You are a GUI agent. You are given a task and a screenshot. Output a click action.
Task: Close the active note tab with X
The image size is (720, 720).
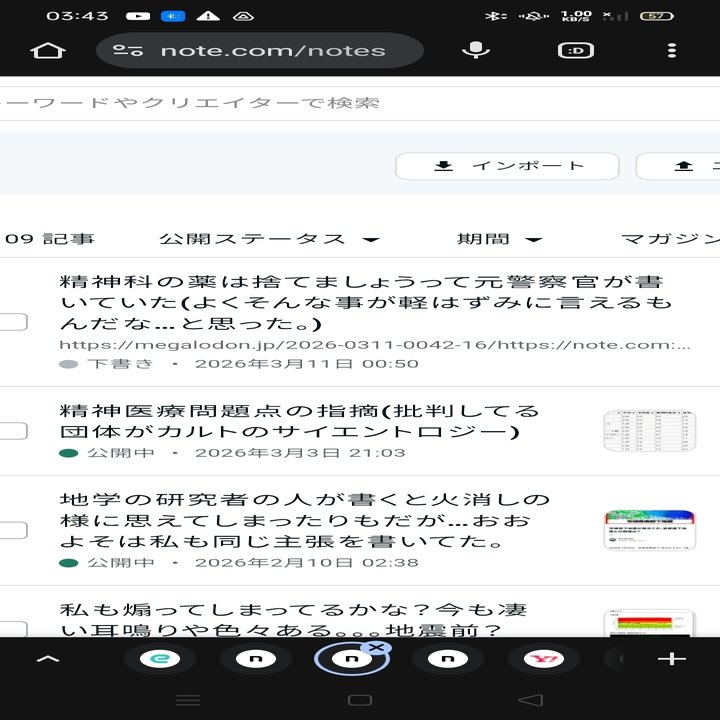377,647
